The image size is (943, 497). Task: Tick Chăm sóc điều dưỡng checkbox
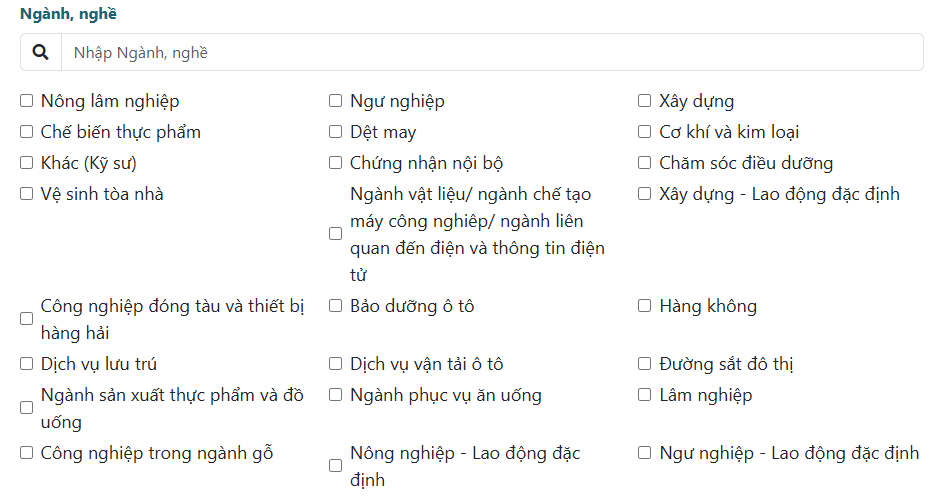click(x=644, y=162)
